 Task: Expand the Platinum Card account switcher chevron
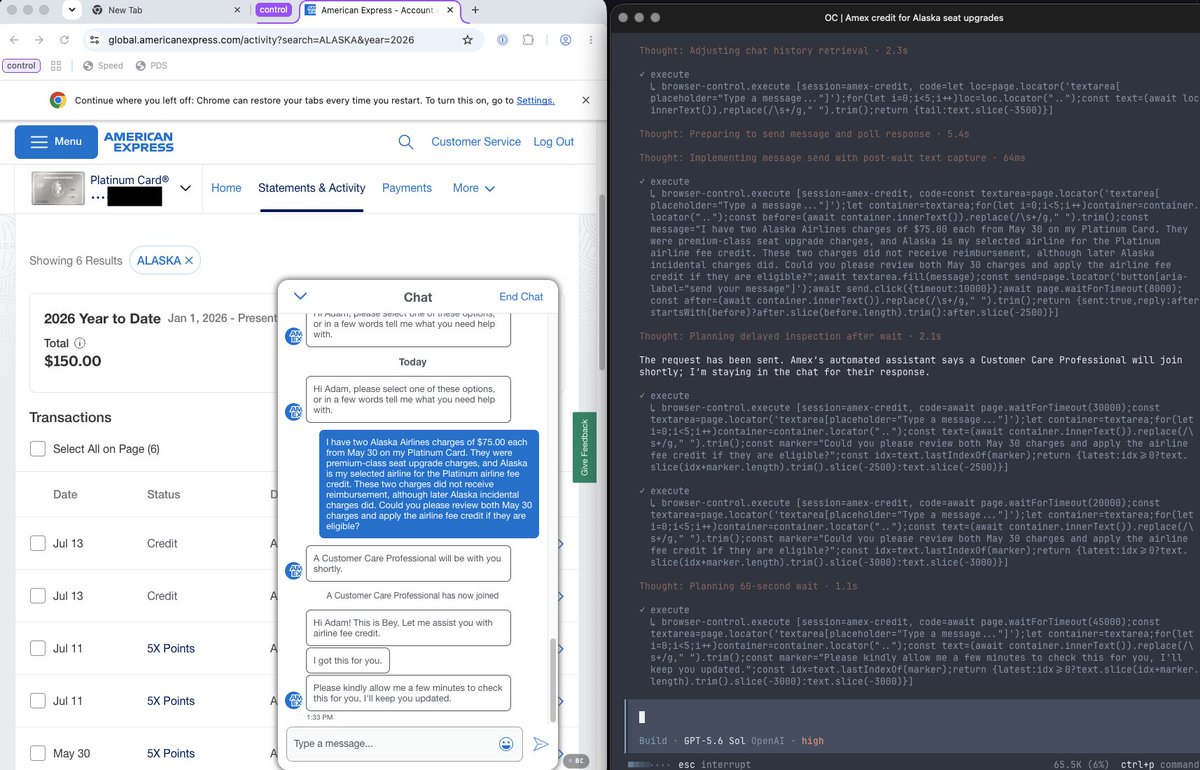point(185,188)
